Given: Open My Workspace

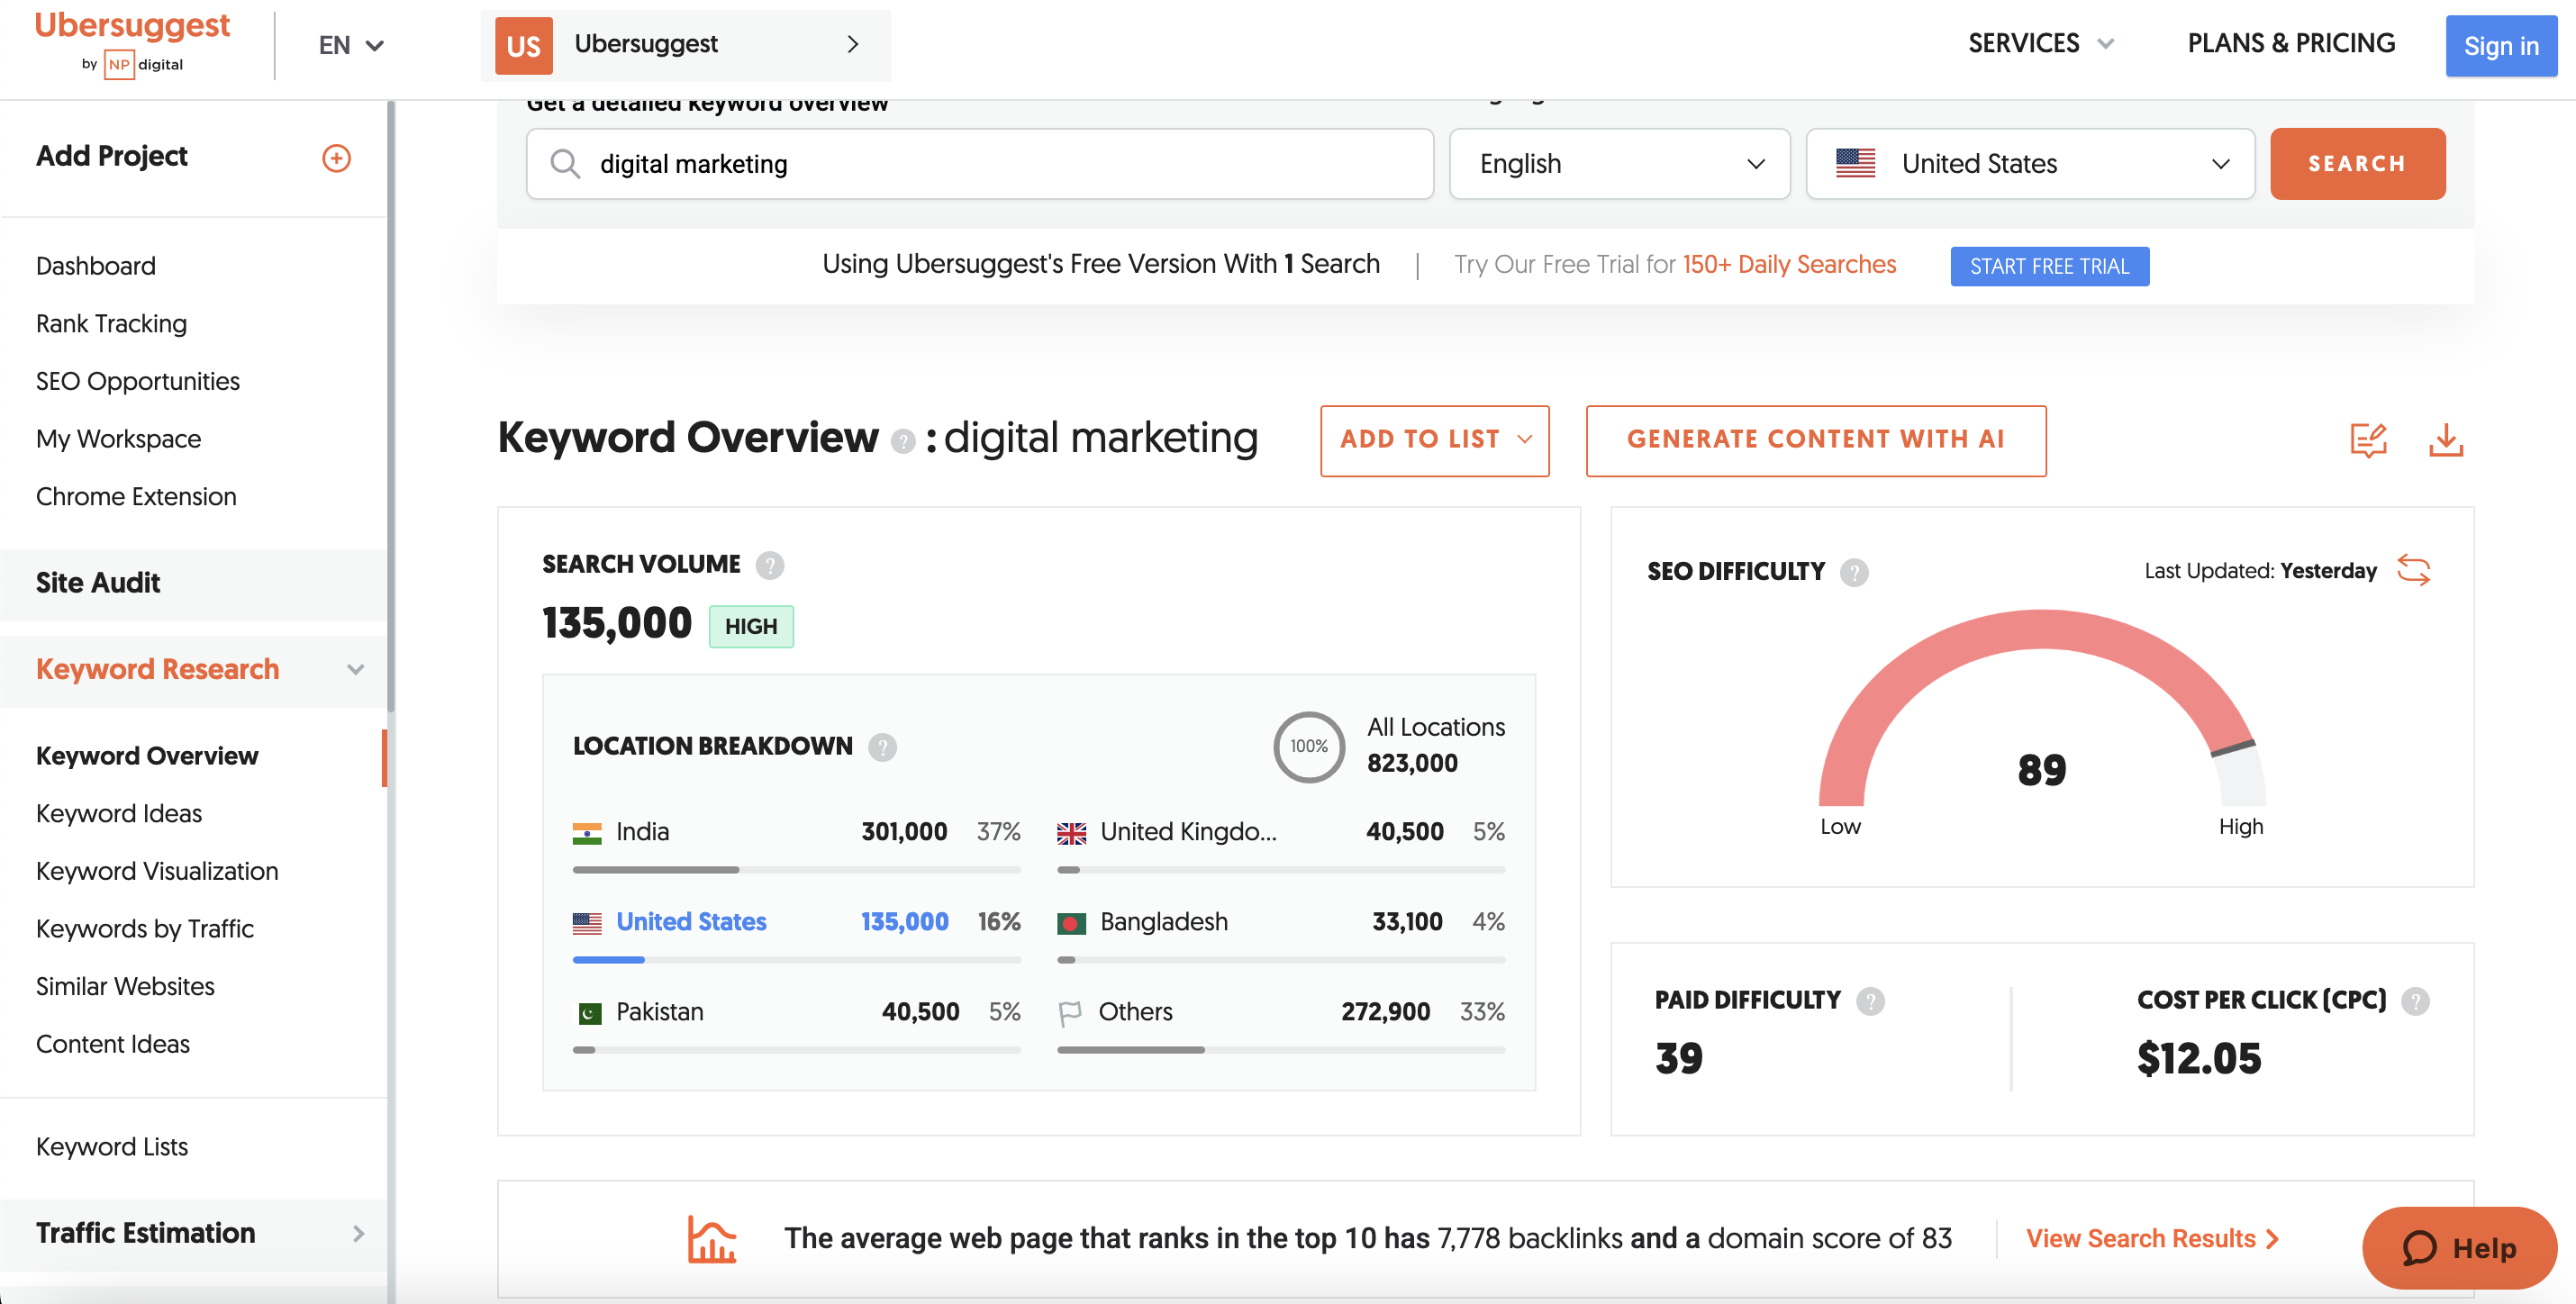Looking at the screenshot, I should 118,439.
